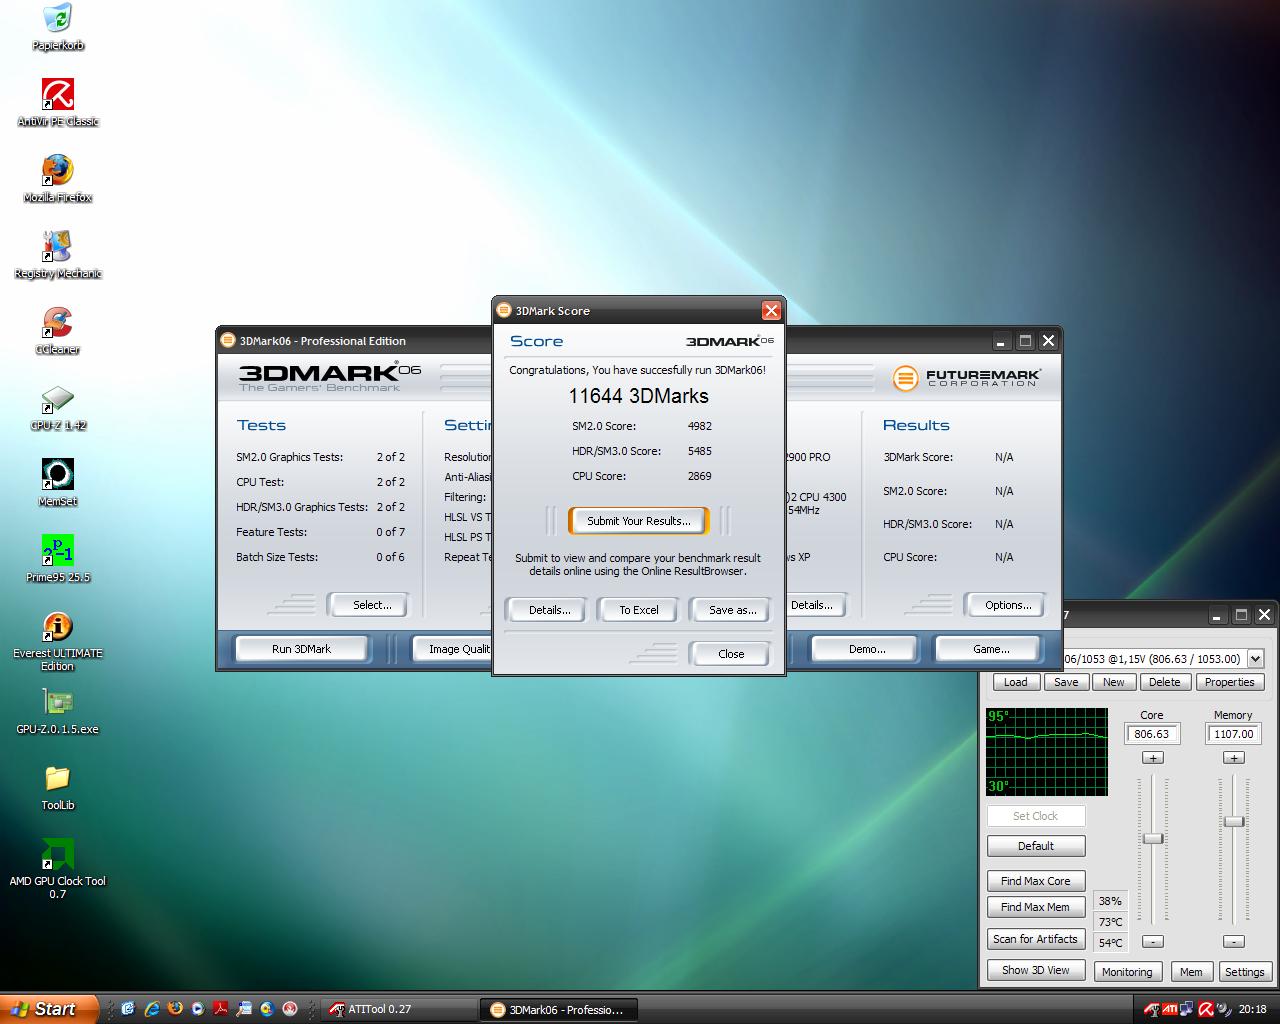Click Image Quality button in 3DMark06
The image size is (1280, 1024).
(453, 649)
